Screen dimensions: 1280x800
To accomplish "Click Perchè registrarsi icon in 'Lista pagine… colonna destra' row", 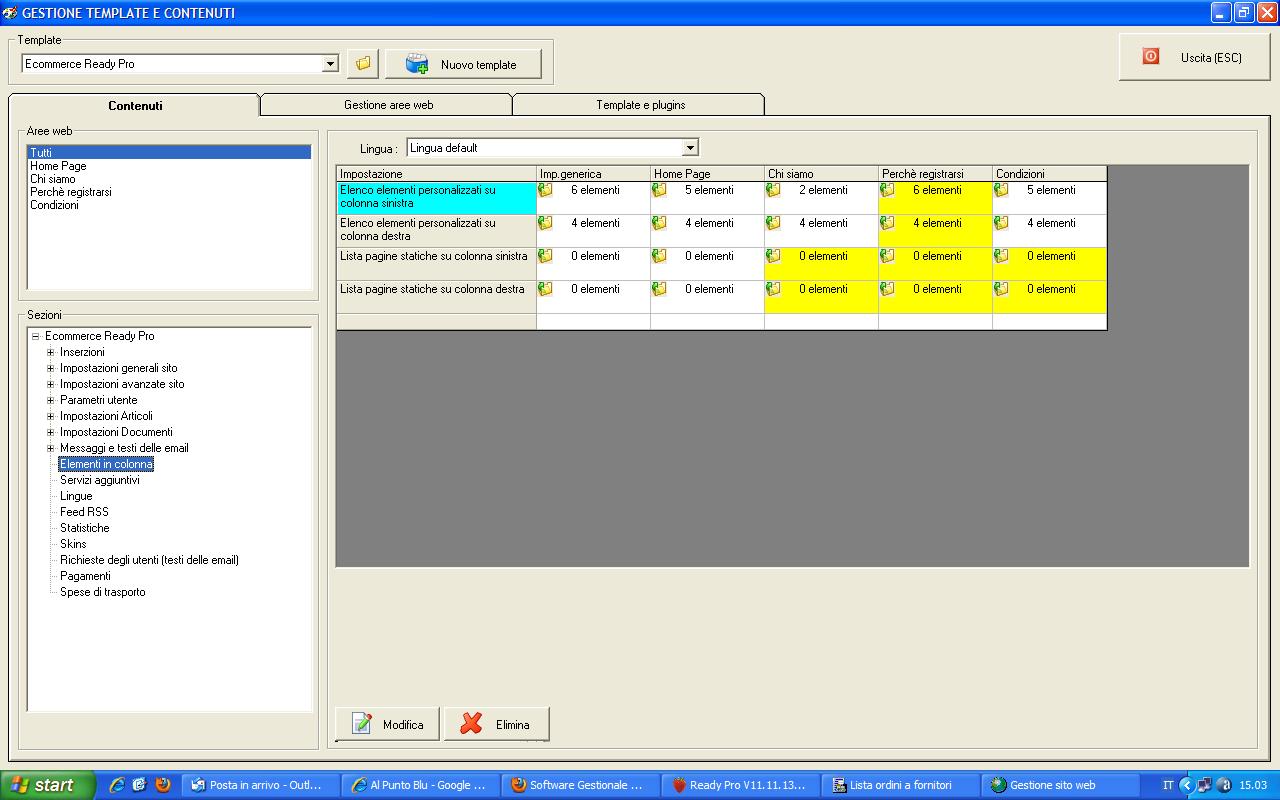I will pyautogui.click(x=887, y=289).
